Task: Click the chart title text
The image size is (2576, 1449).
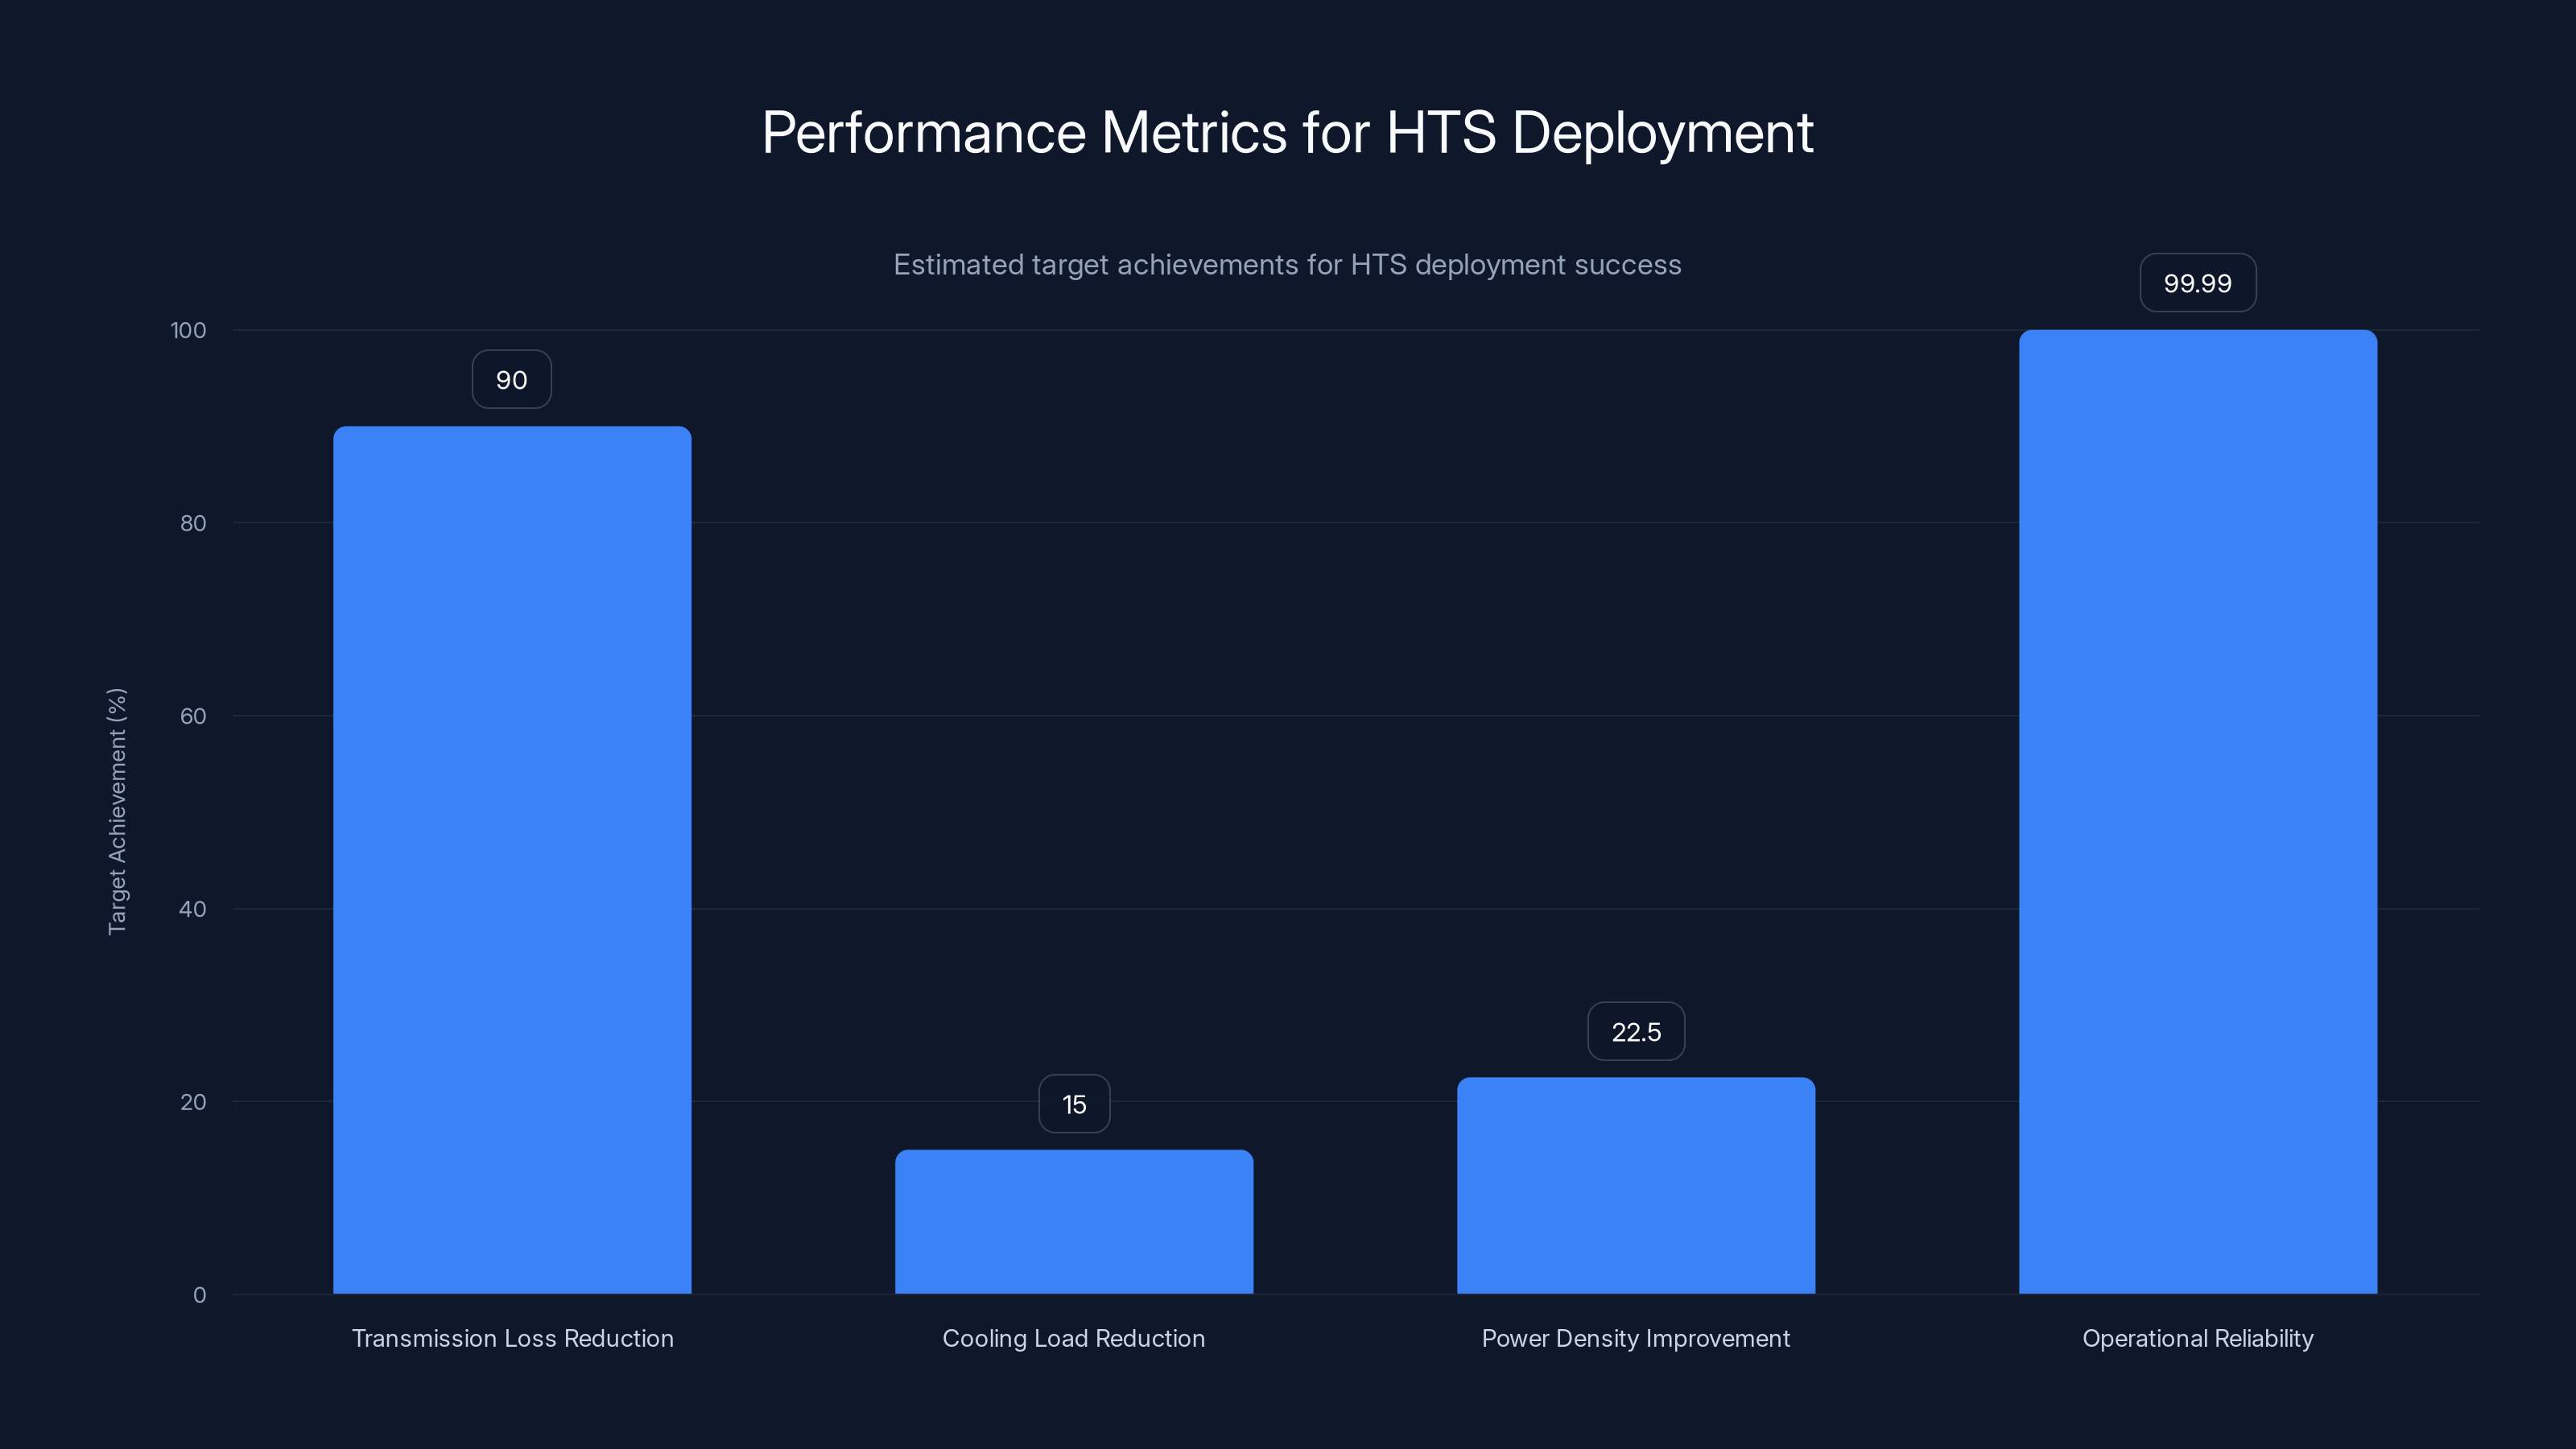Action: tap(1288, 131)
